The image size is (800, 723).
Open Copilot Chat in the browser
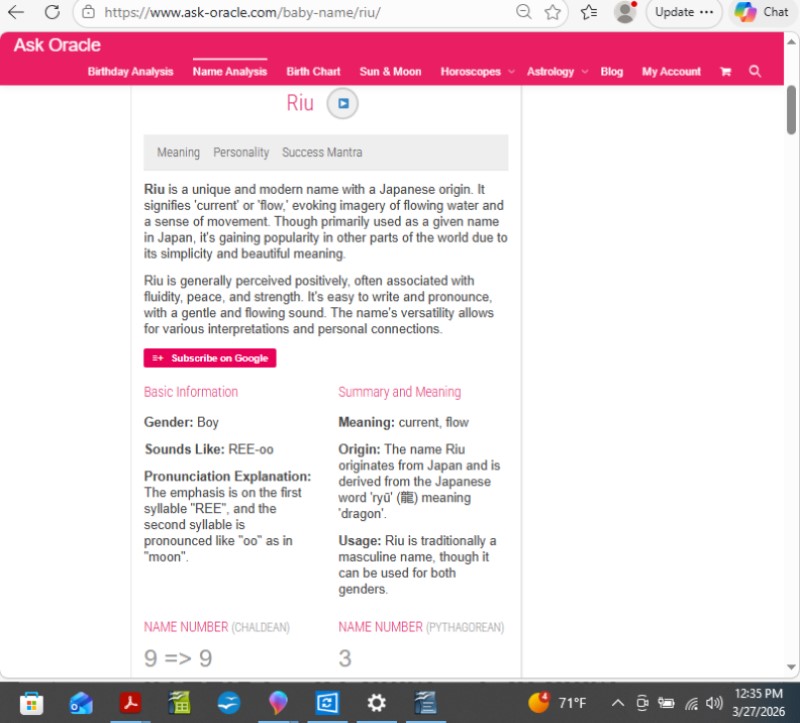click(762, 12)
